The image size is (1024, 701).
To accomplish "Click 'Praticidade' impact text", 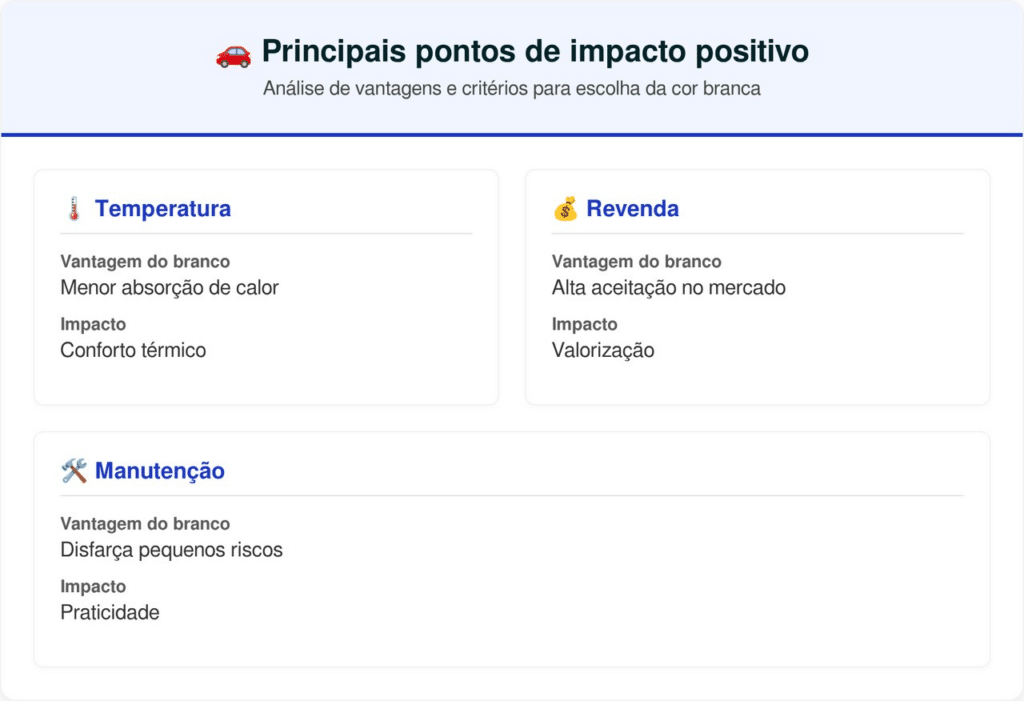I will (x=110, y=612).
